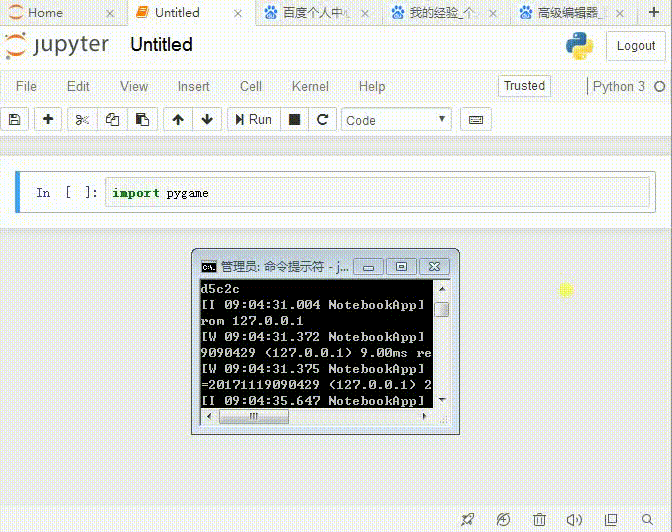Image resolution: width=672 pixels, height=532 pixels.
Task: Restart the kernel with the circular arrow icon
Action: click(322, 119)
